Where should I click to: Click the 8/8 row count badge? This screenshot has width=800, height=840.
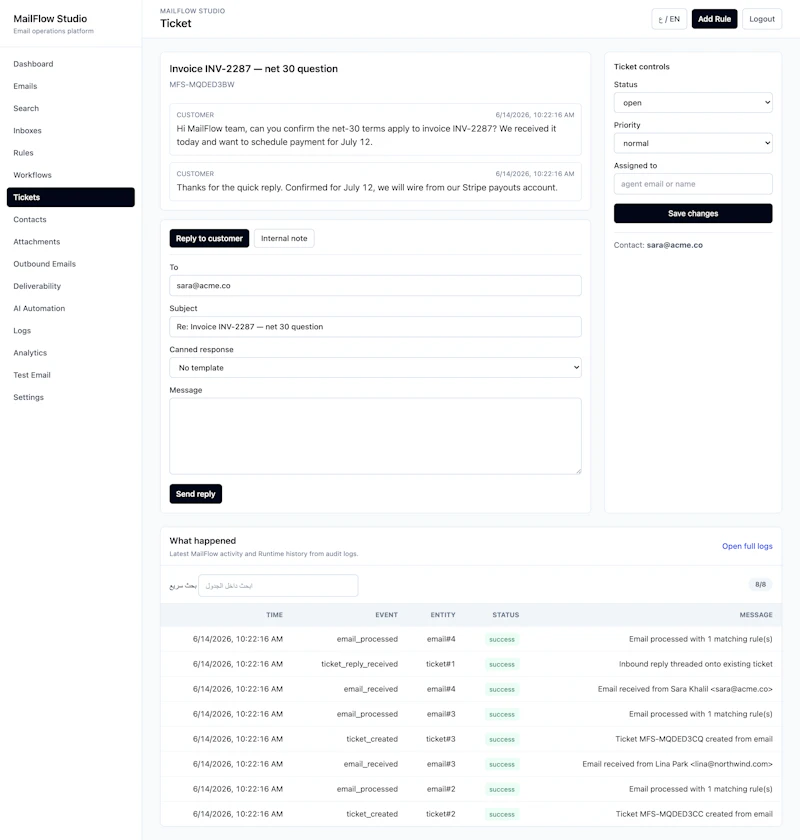pos(760,584)
